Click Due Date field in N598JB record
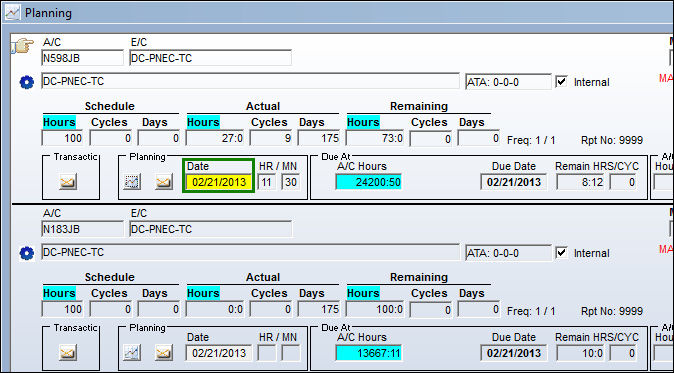 tap(514, 182)
